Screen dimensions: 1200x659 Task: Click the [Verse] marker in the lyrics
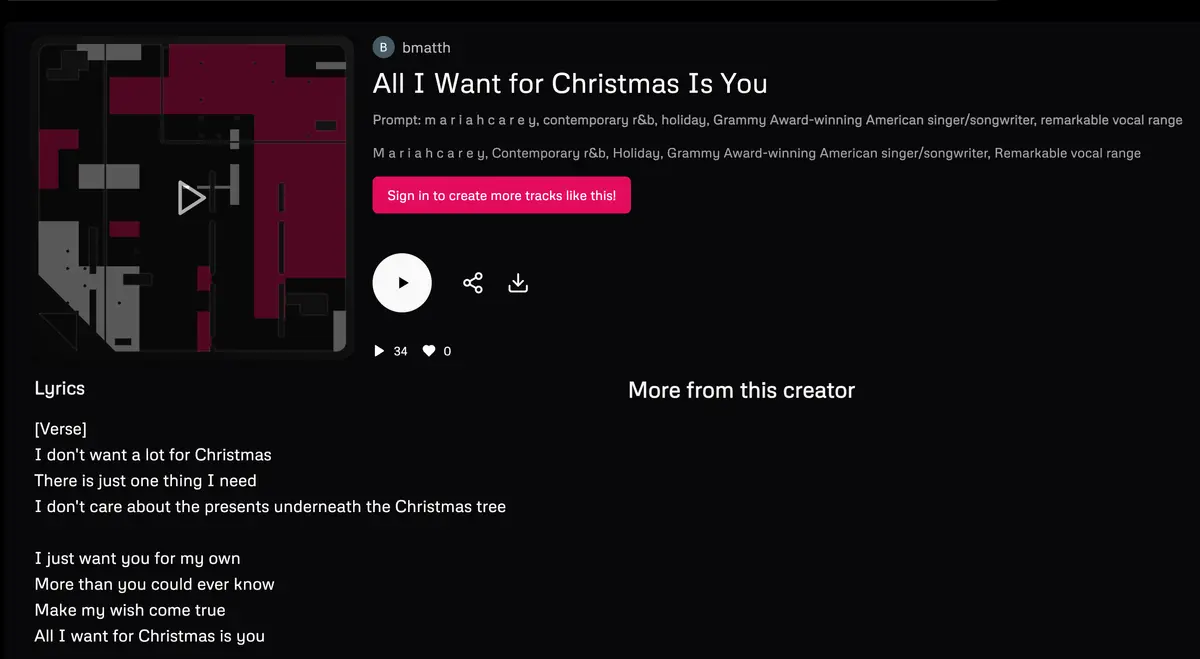[x=61, y=429]
